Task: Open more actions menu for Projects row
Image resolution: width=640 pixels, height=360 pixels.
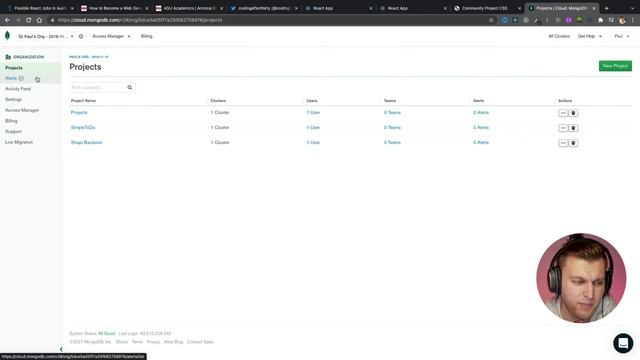Action: click(x=563, y=113)
